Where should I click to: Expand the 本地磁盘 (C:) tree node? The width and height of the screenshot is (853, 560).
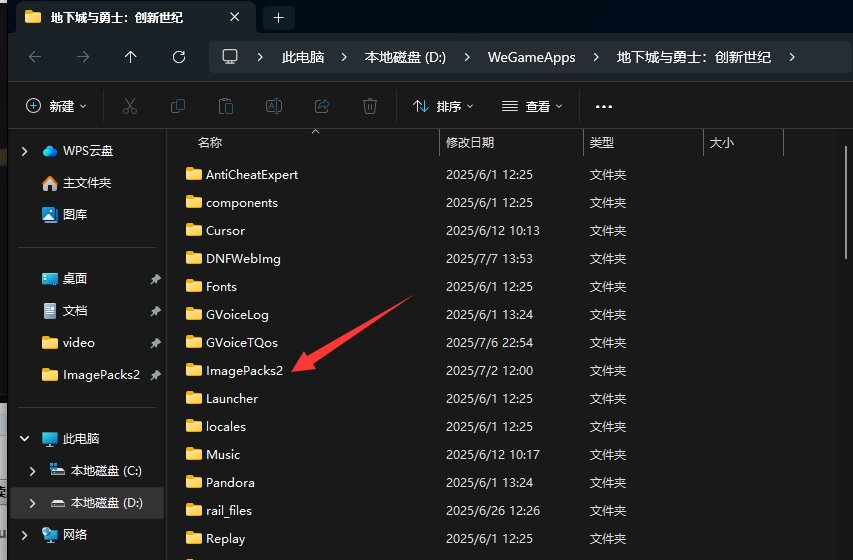[x=32, y=471]
